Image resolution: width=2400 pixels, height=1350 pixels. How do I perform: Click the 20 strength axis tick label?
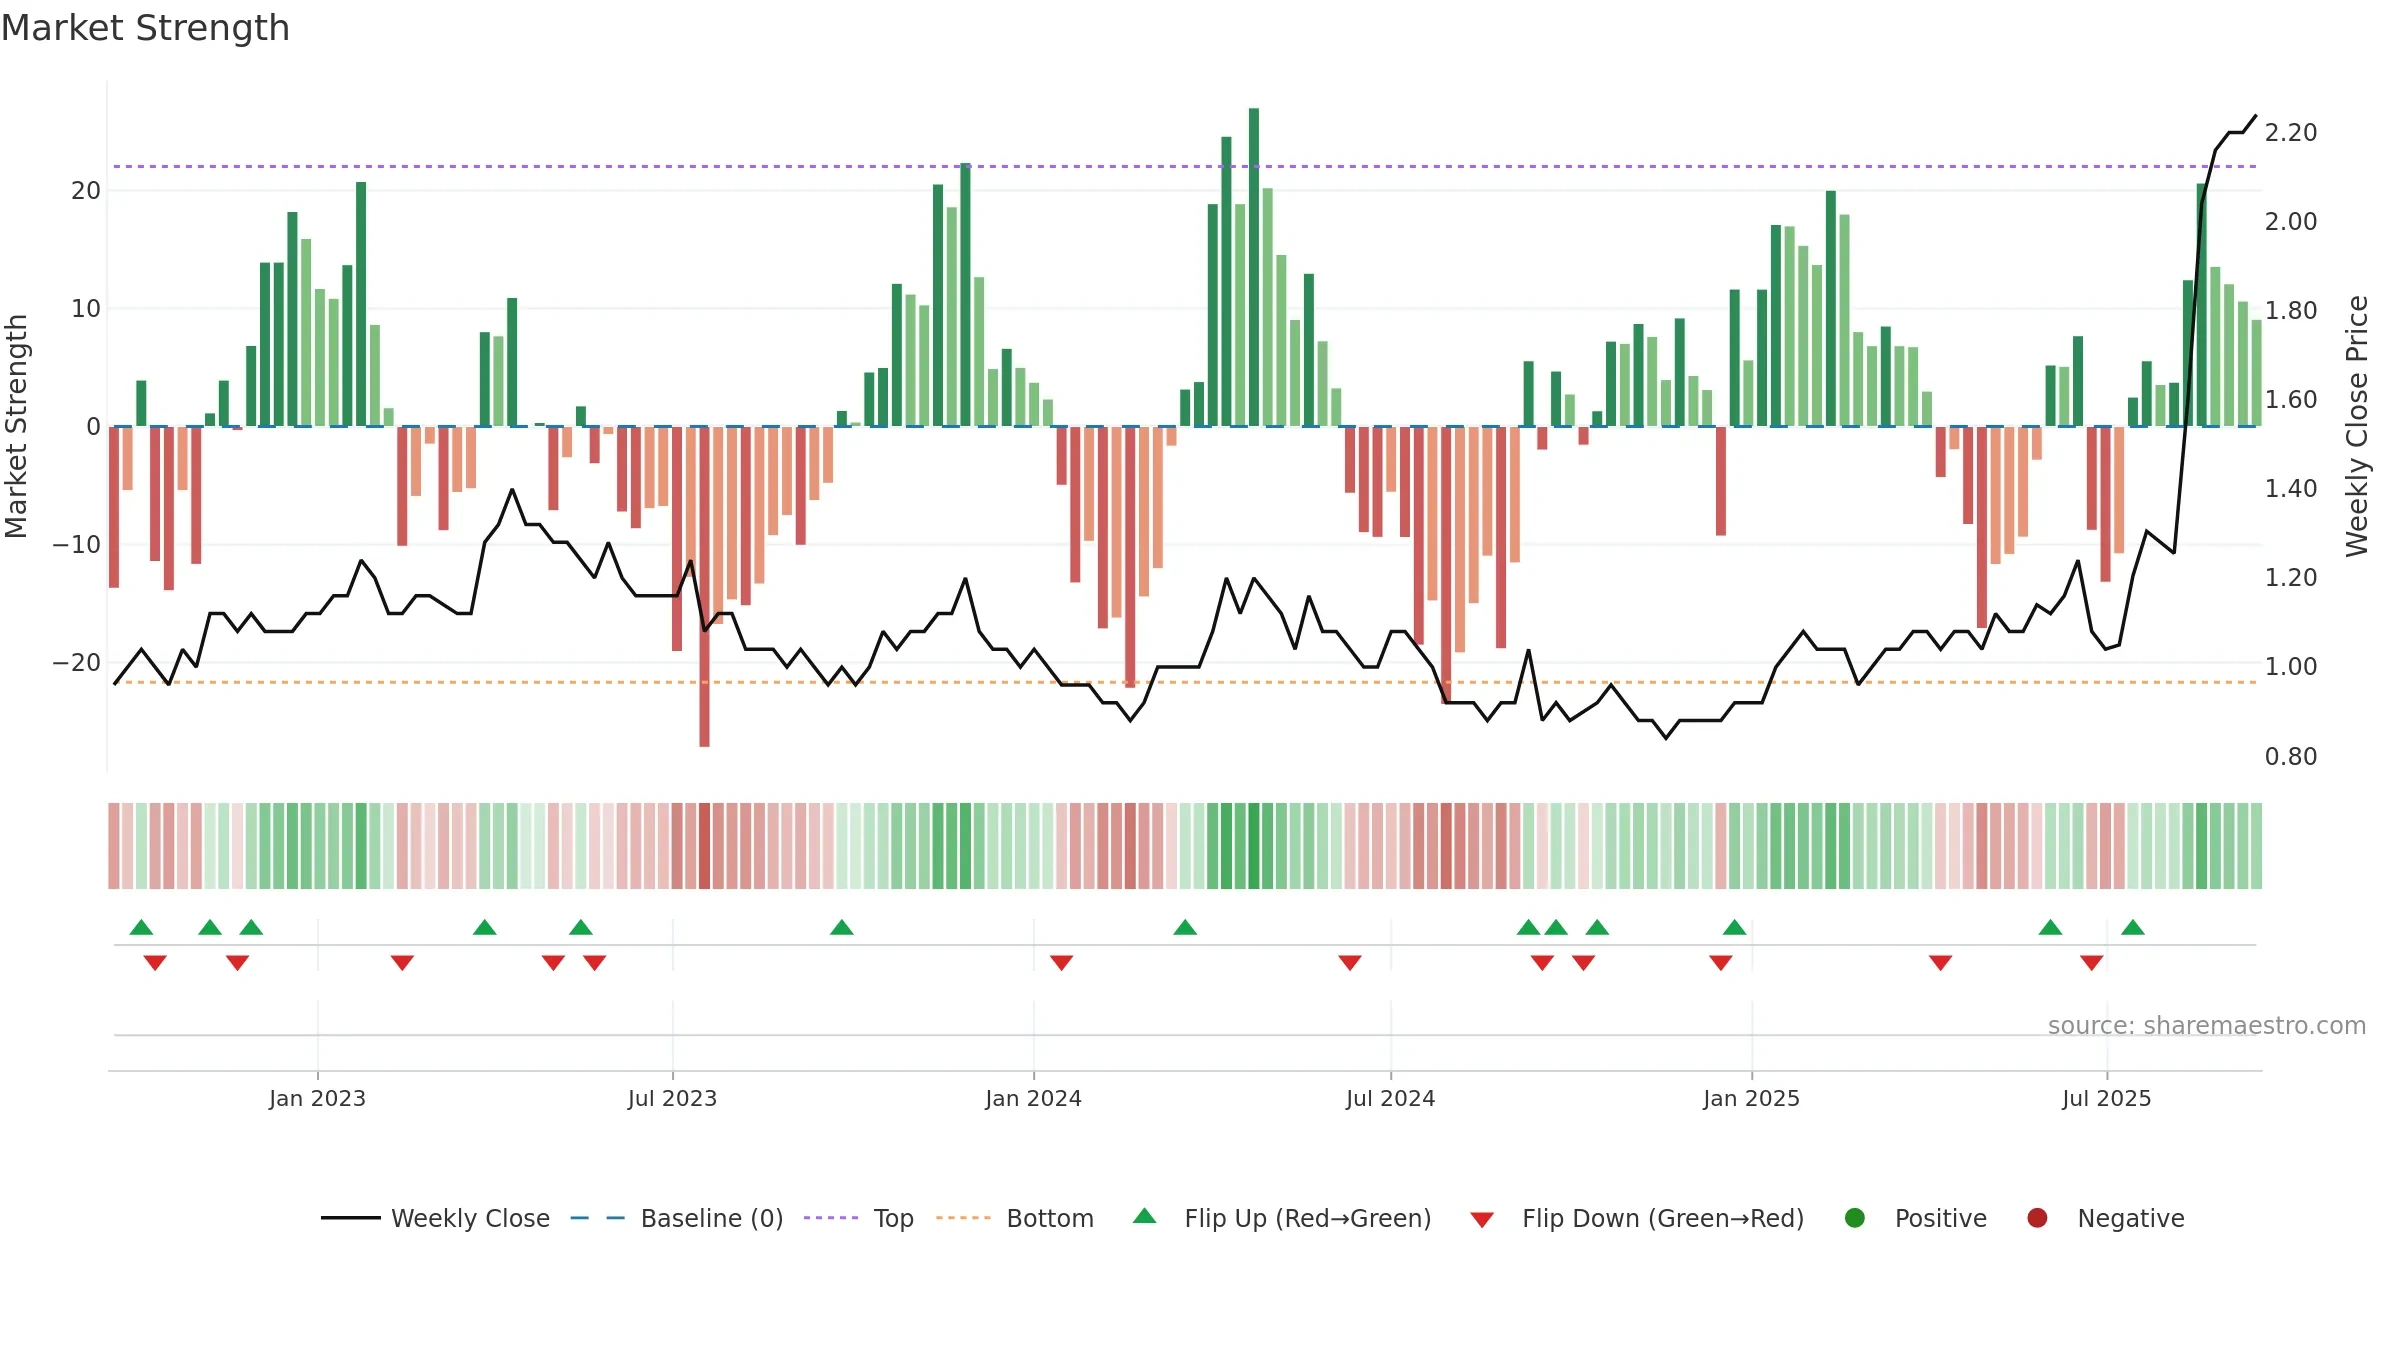(86, 190)
